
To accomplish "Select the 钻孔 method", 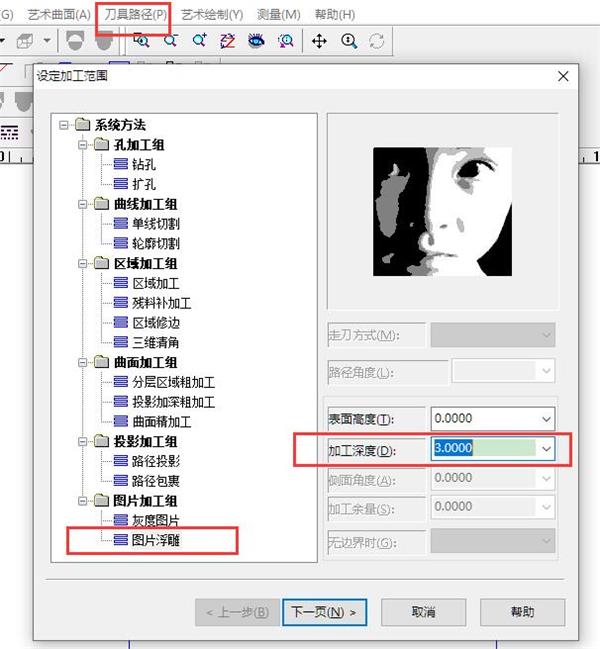I will pyautogui.click(x=144, y=165).
